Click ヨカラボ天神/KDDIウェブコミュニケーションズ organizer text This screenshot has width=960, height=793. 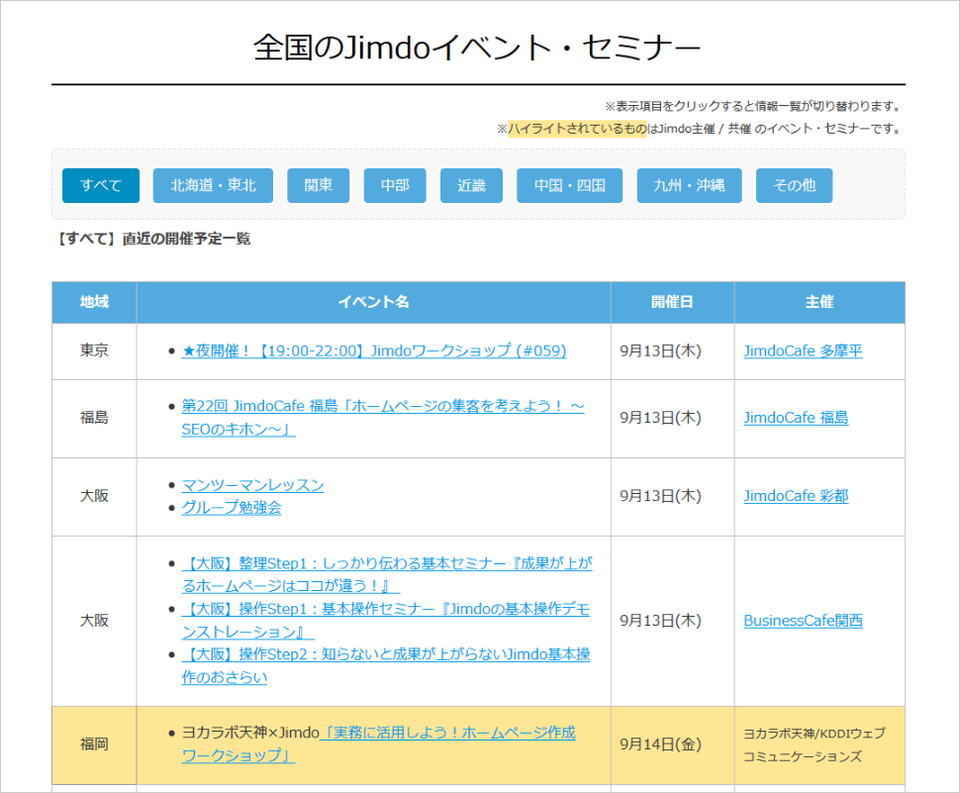[814, 745]
